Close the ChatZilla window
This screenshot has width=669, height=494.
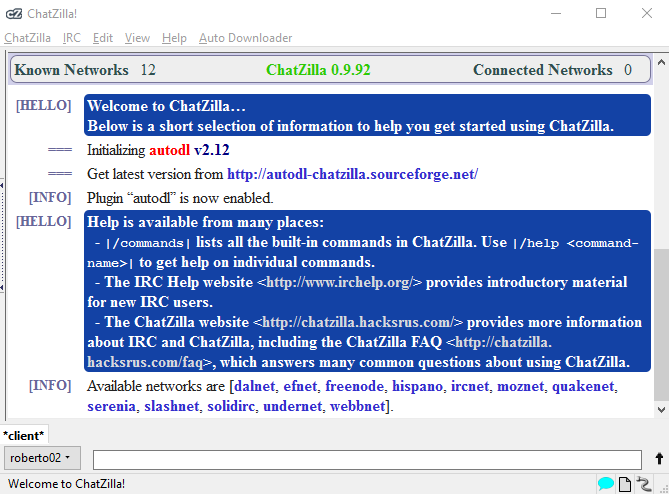[x=647, y=14]
